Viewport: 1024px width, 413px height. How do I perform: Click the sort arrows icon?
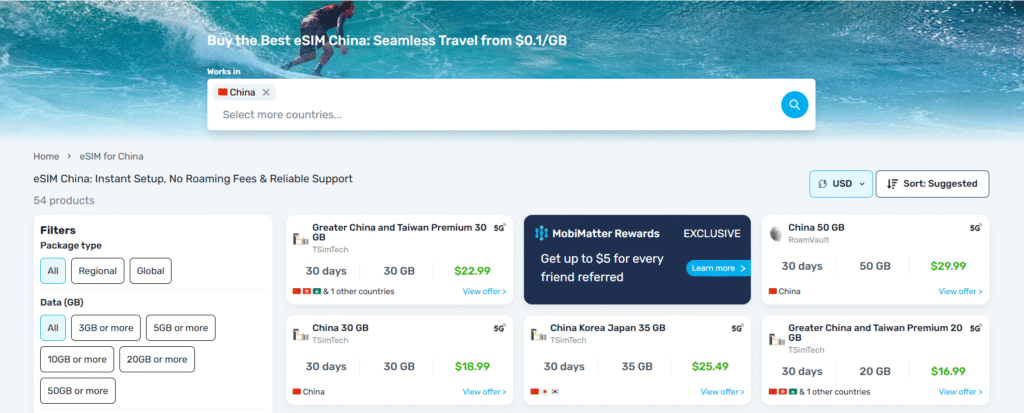(x=892, y=184)
